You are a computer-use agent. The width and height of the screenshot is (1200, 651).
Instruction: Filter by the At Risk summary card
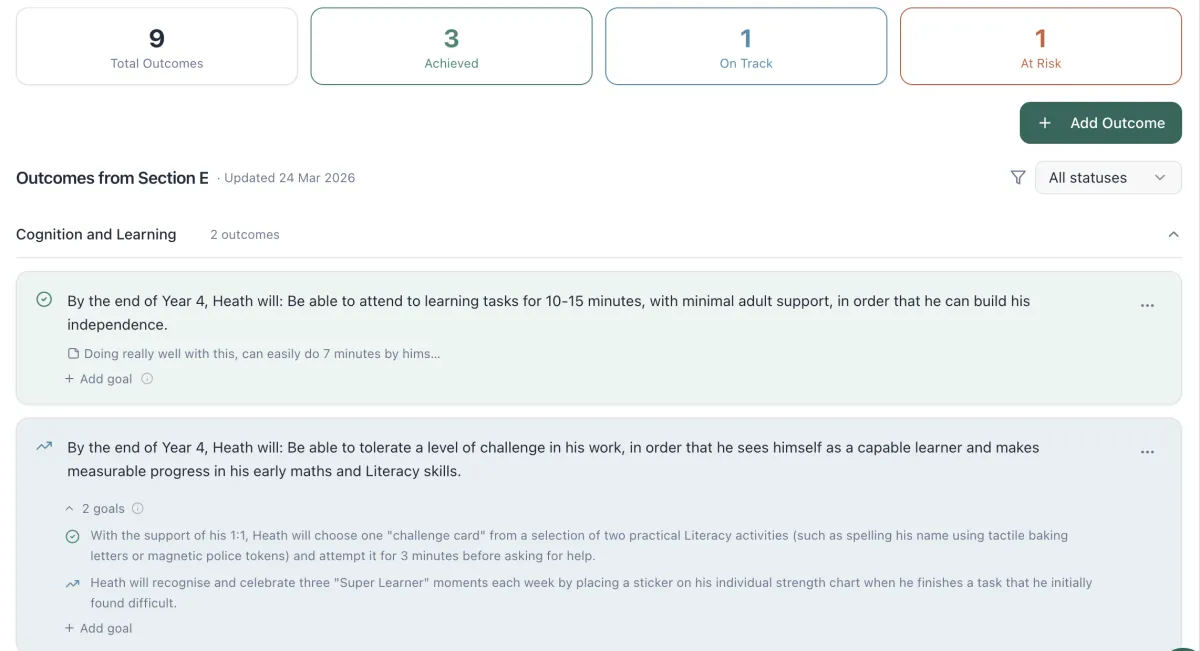point(1041,46)
